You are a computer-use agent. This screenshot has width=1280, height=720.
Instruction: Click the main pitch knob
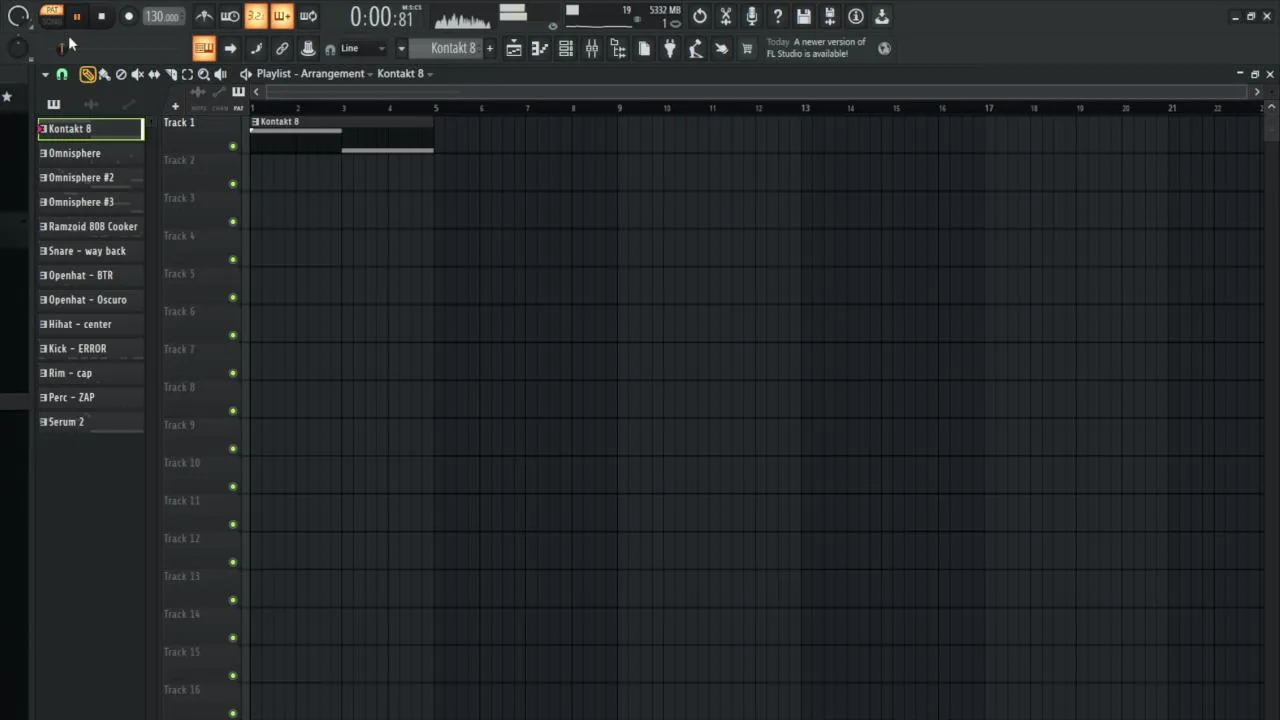click(18, 47)
